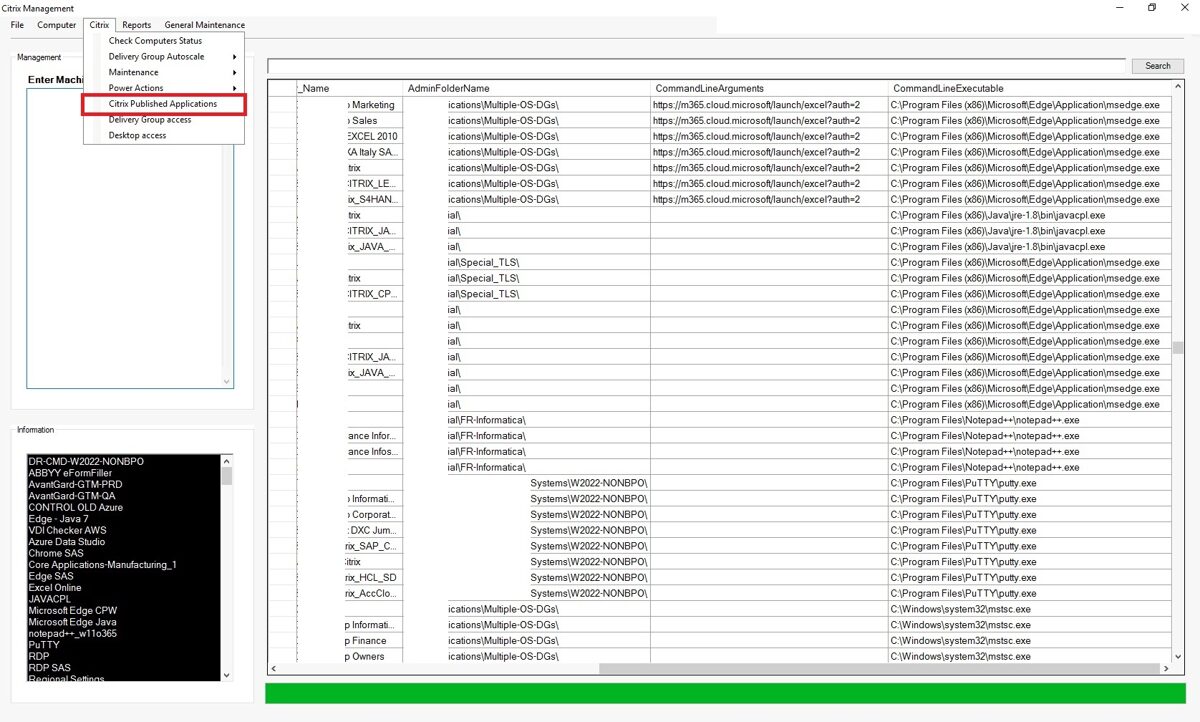This screenshot has width=1200, height=722.
Task: Sort by the _Name column header
Action: coord(350,89)
